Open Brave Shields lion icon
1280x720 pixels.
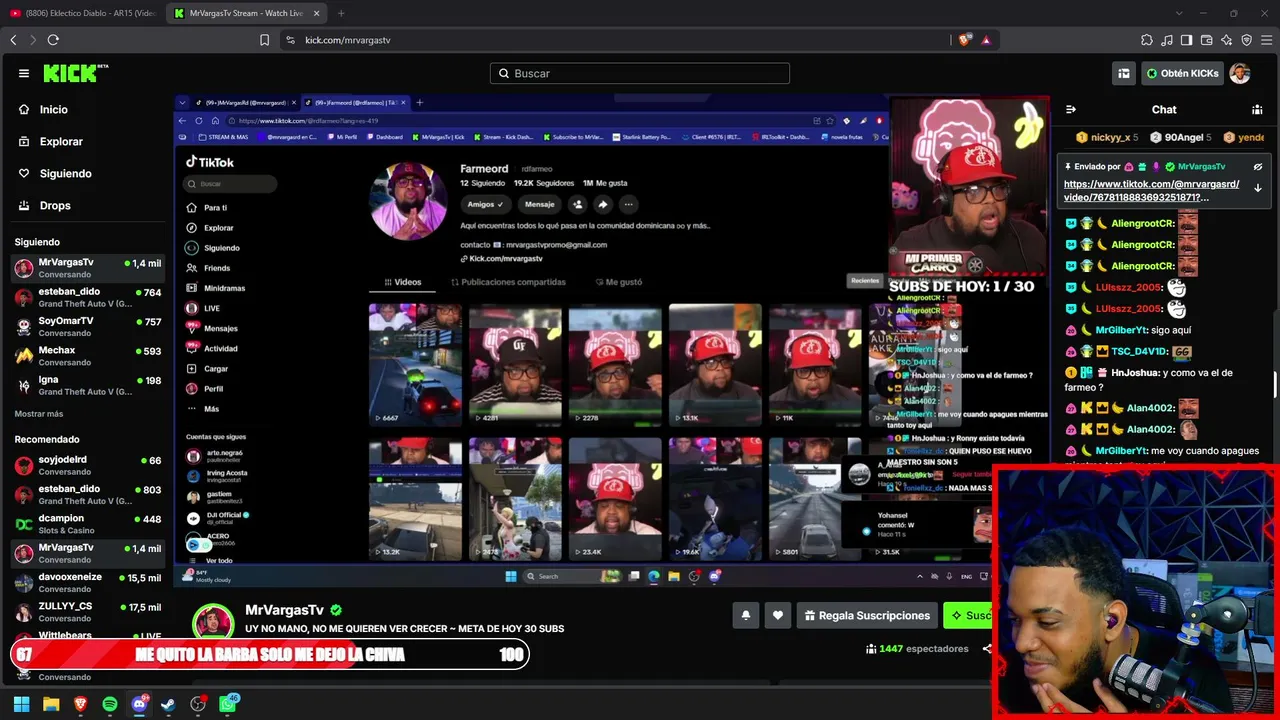964,40
